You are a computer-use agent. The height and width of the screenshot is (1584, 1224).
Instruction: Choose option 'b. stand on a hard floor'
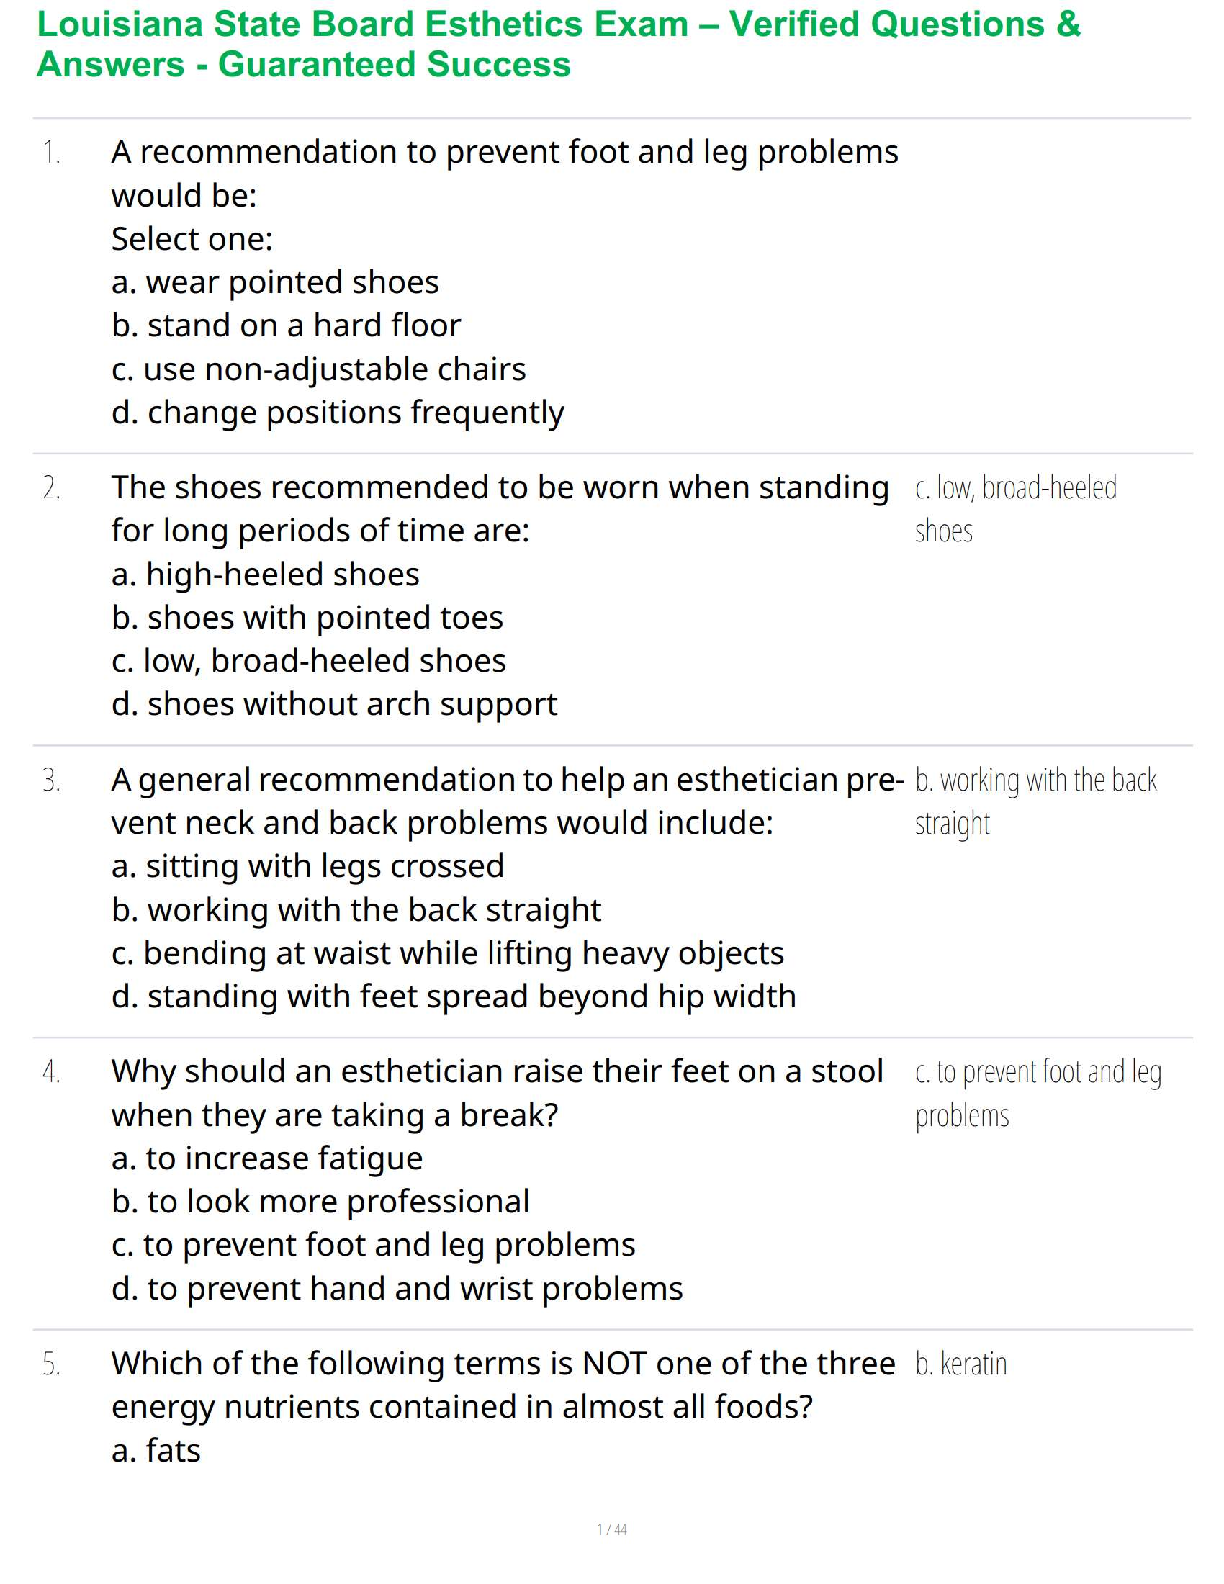point(286,326)
